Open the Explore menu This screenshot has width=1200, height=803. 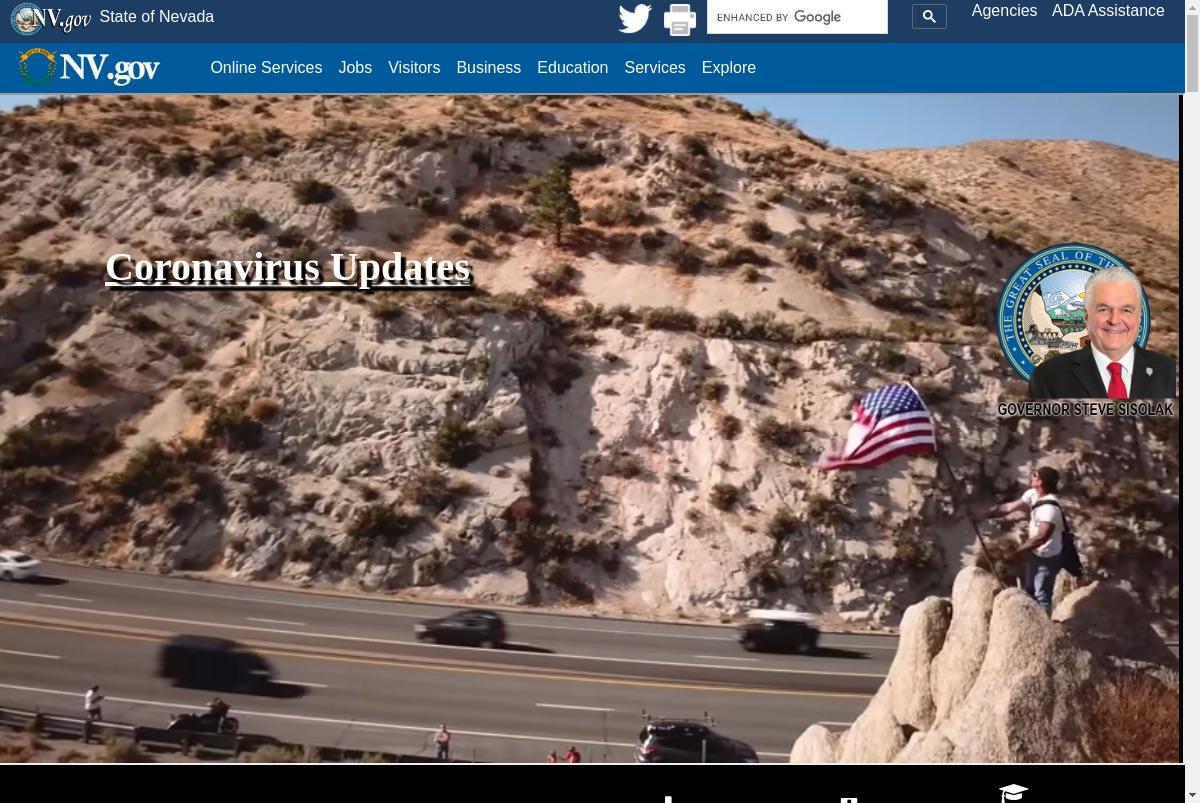pos(729,68)
